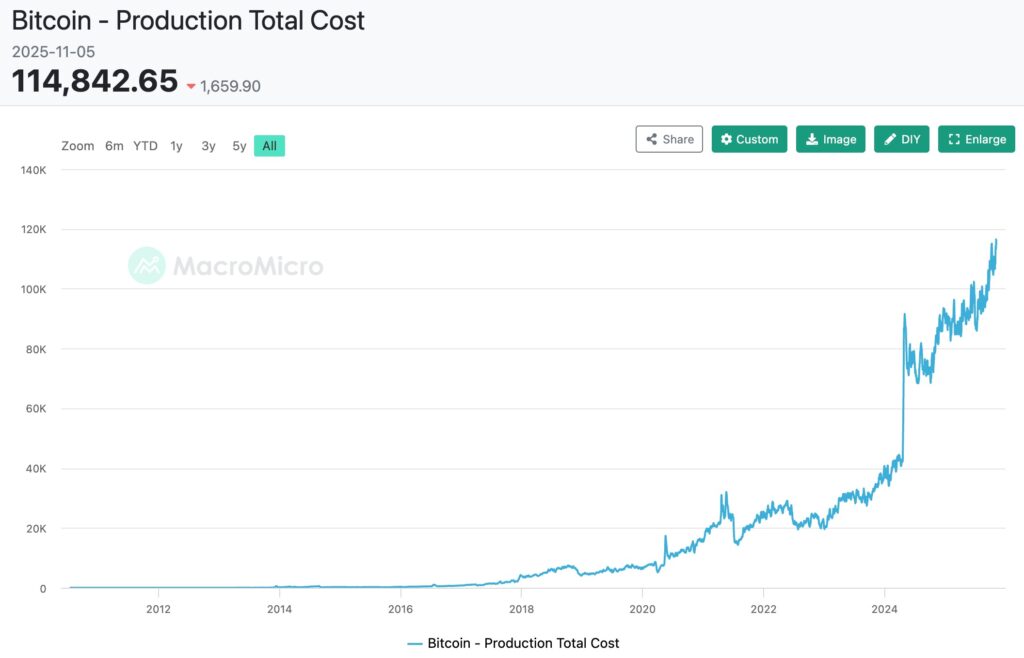The width and height of the screenshot is (1024, 658).
Task: Click the value 114,842.65 display
Action: click(95, 80)
